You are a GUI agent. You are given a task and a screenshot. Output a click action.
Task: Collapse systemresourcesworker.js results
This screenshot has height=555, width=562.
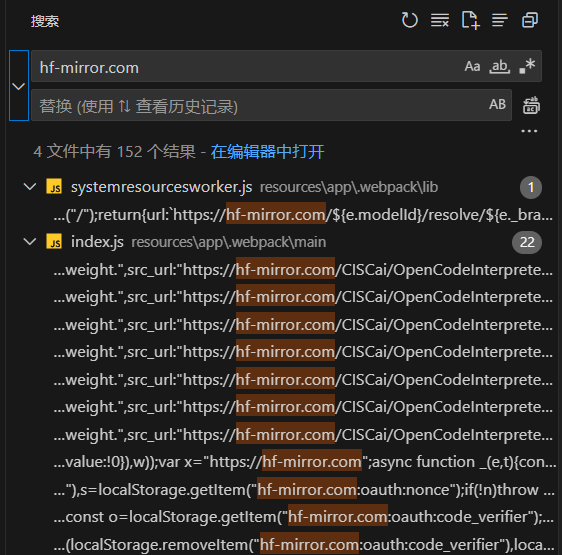[x=30, y=187]
